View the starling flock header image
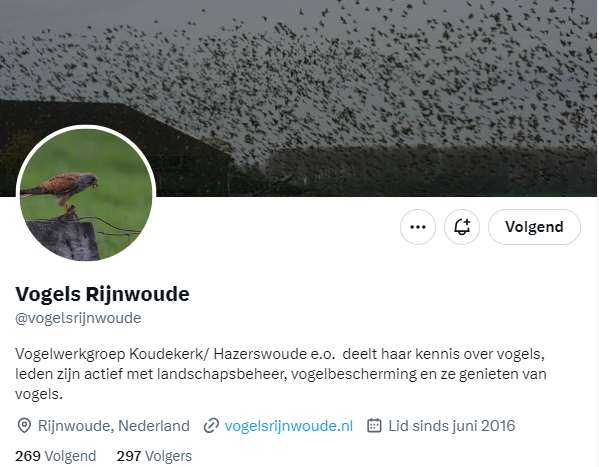This screenshot has width=599, height=467. pyautogui.click(x=300, y=98)
